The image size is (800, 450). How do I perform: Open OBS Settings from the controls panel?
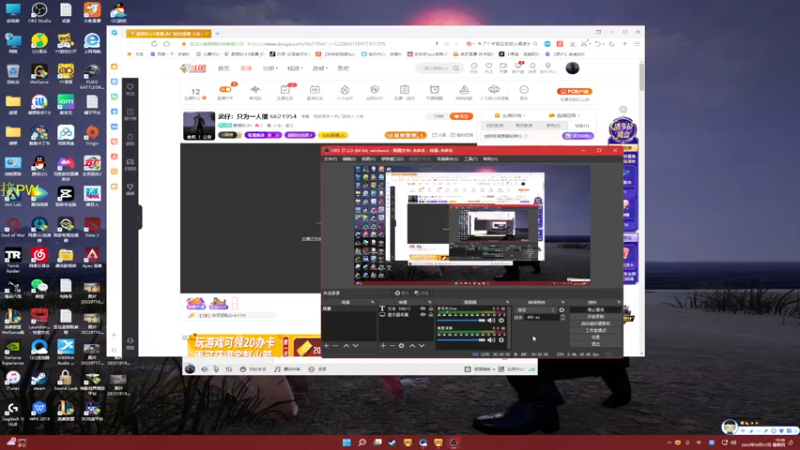click(595, 337)
